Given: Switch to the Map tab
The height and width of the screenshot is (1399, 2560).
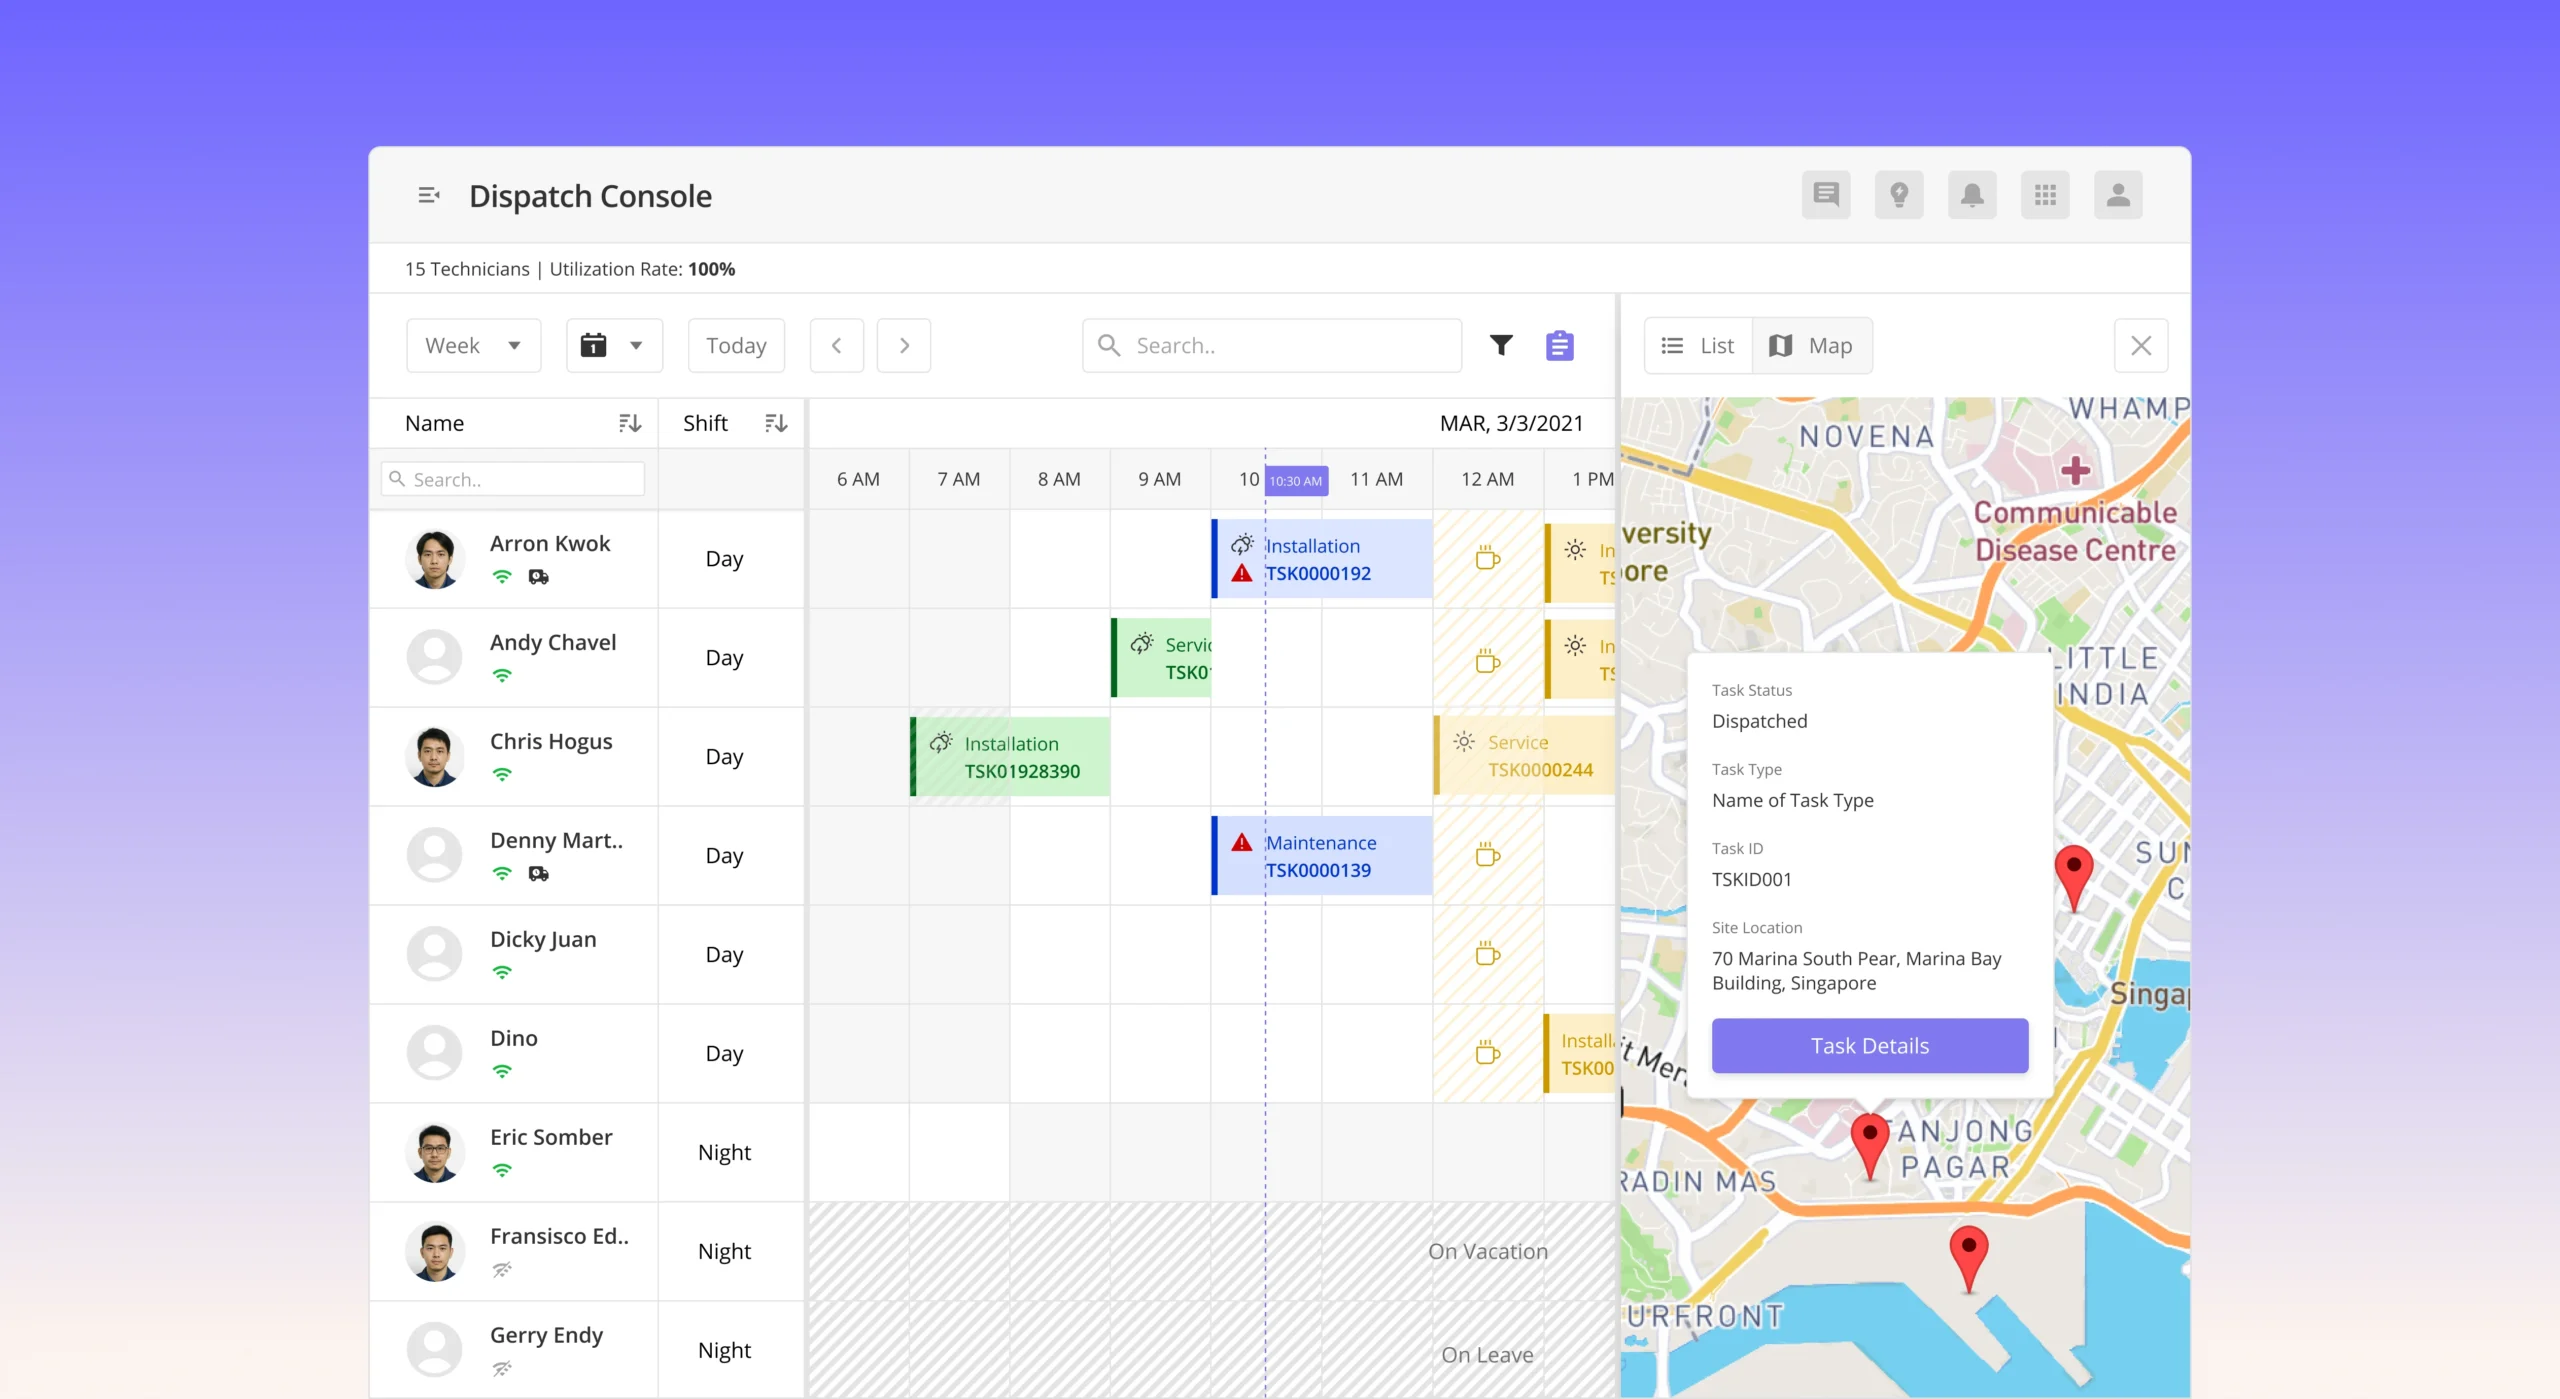Looking at the screenshot, I should coord(1812,345).
